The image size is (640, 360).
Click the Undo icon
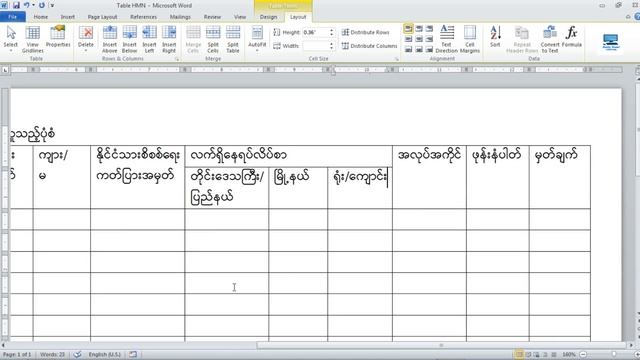point(27,5)
